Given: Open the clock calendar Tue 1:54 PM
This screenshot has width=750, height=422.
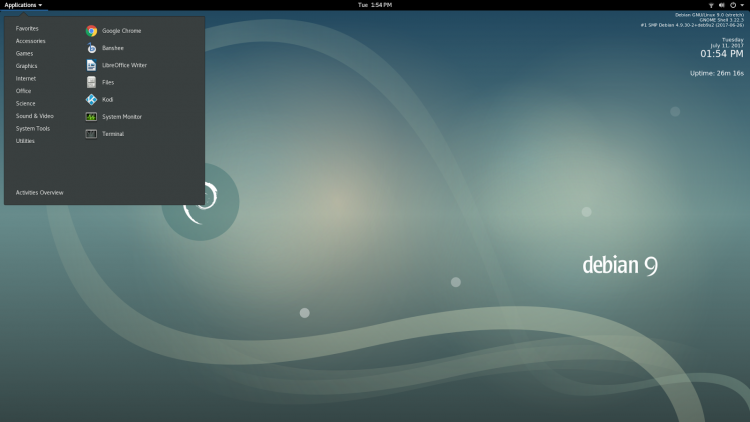Looking at the screenshot, I should (x=375, y=5).
